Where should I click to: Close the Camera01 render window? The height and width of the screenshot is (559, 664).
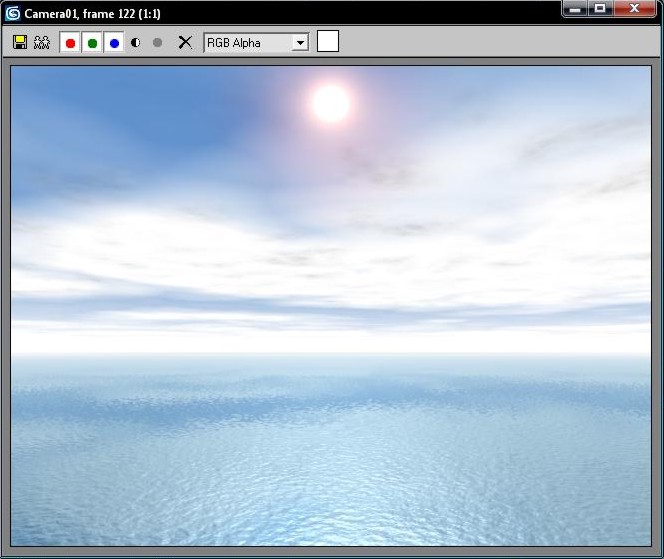pyautogui.click(x=634, y=8)
